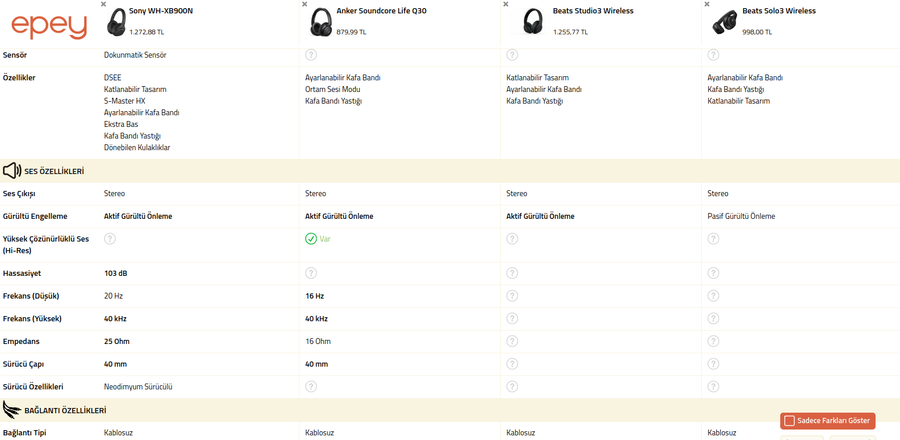Click Sony's Dokunmatik Sensör value
900x440 pixels.
click(135, 55)
